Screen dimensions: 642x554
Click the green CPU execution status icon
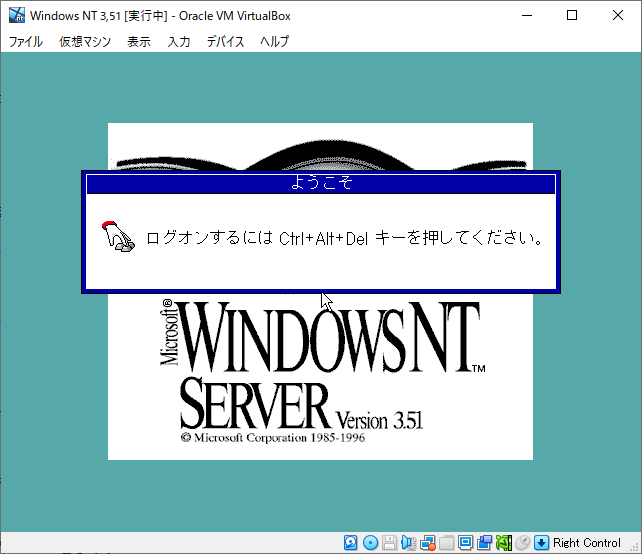click(504, 543)
